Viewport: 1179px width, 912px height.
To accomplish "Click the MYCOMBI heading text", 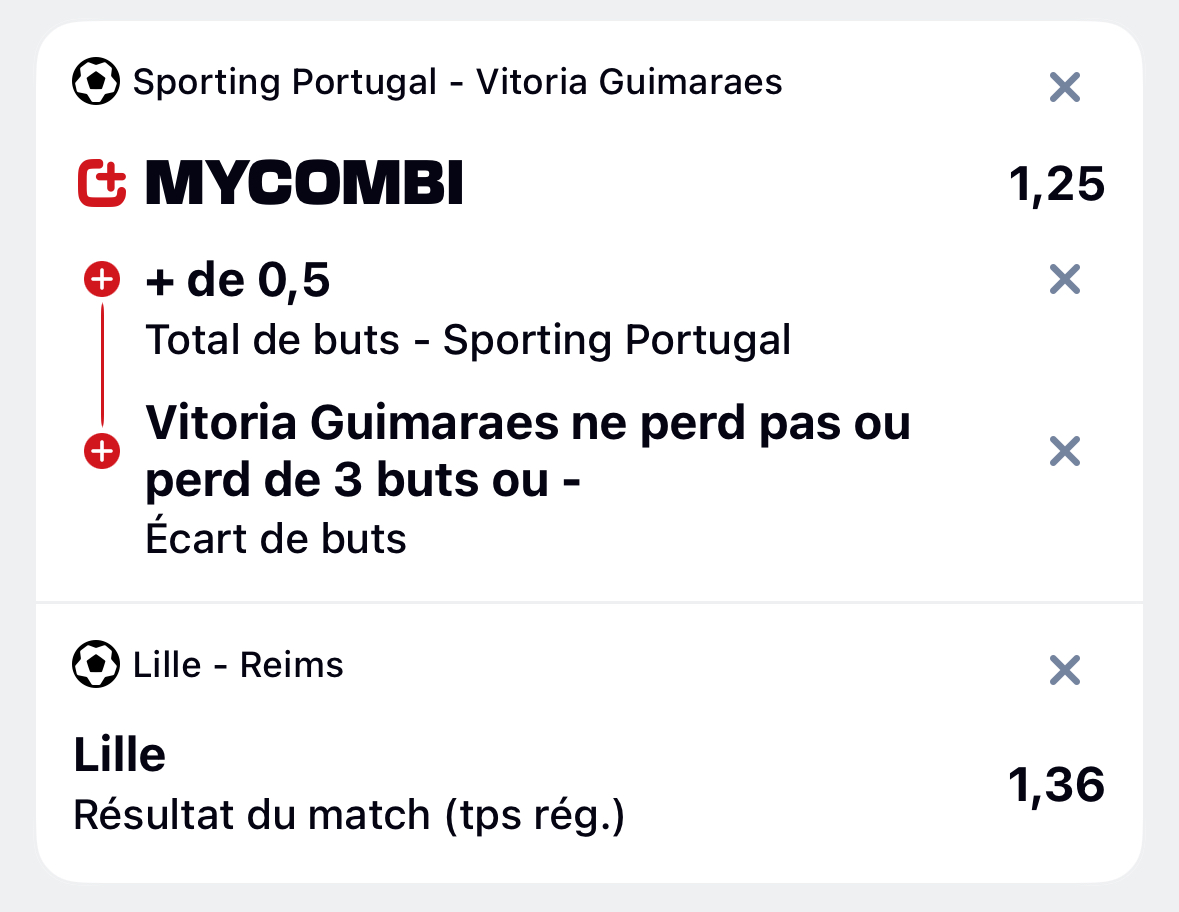I will (304, 183).
